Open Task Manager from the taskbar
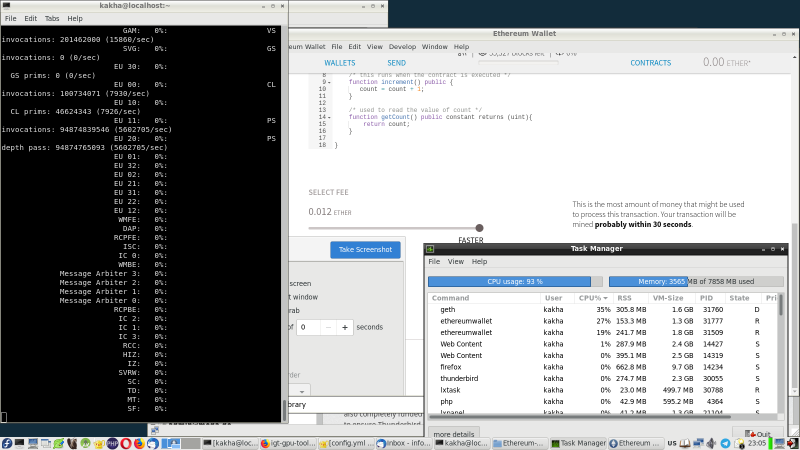 point(577,443)
